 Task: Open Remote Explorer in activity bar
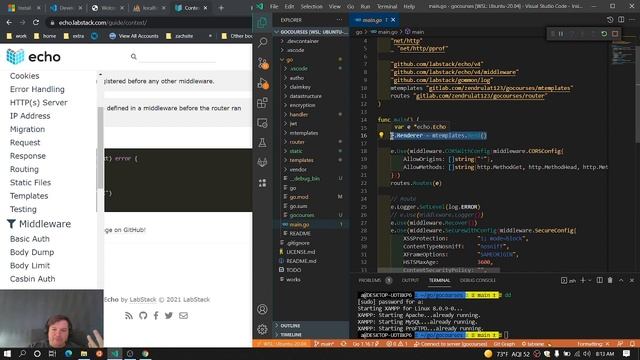pos(262,123)
